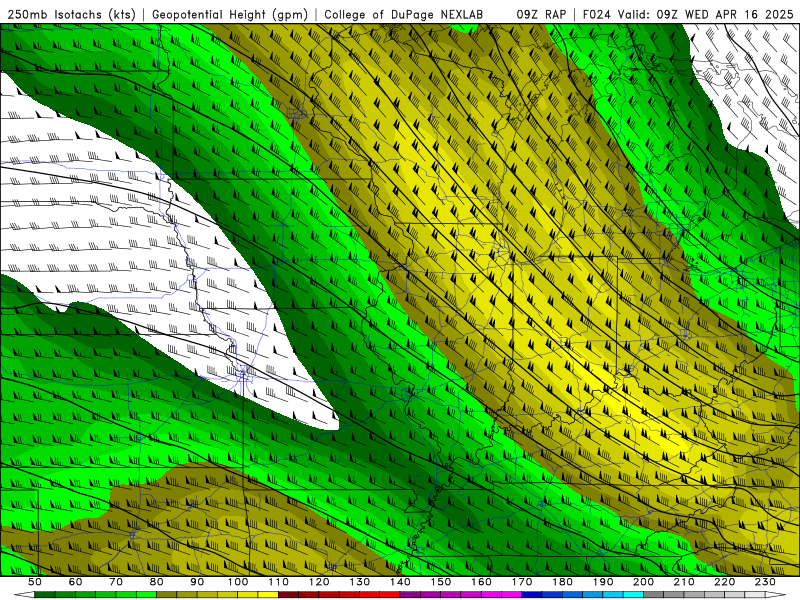Viewport: 800px width, 600px height.
Task: Click the 'F024' forecast hour label
Action: [597, 14]
